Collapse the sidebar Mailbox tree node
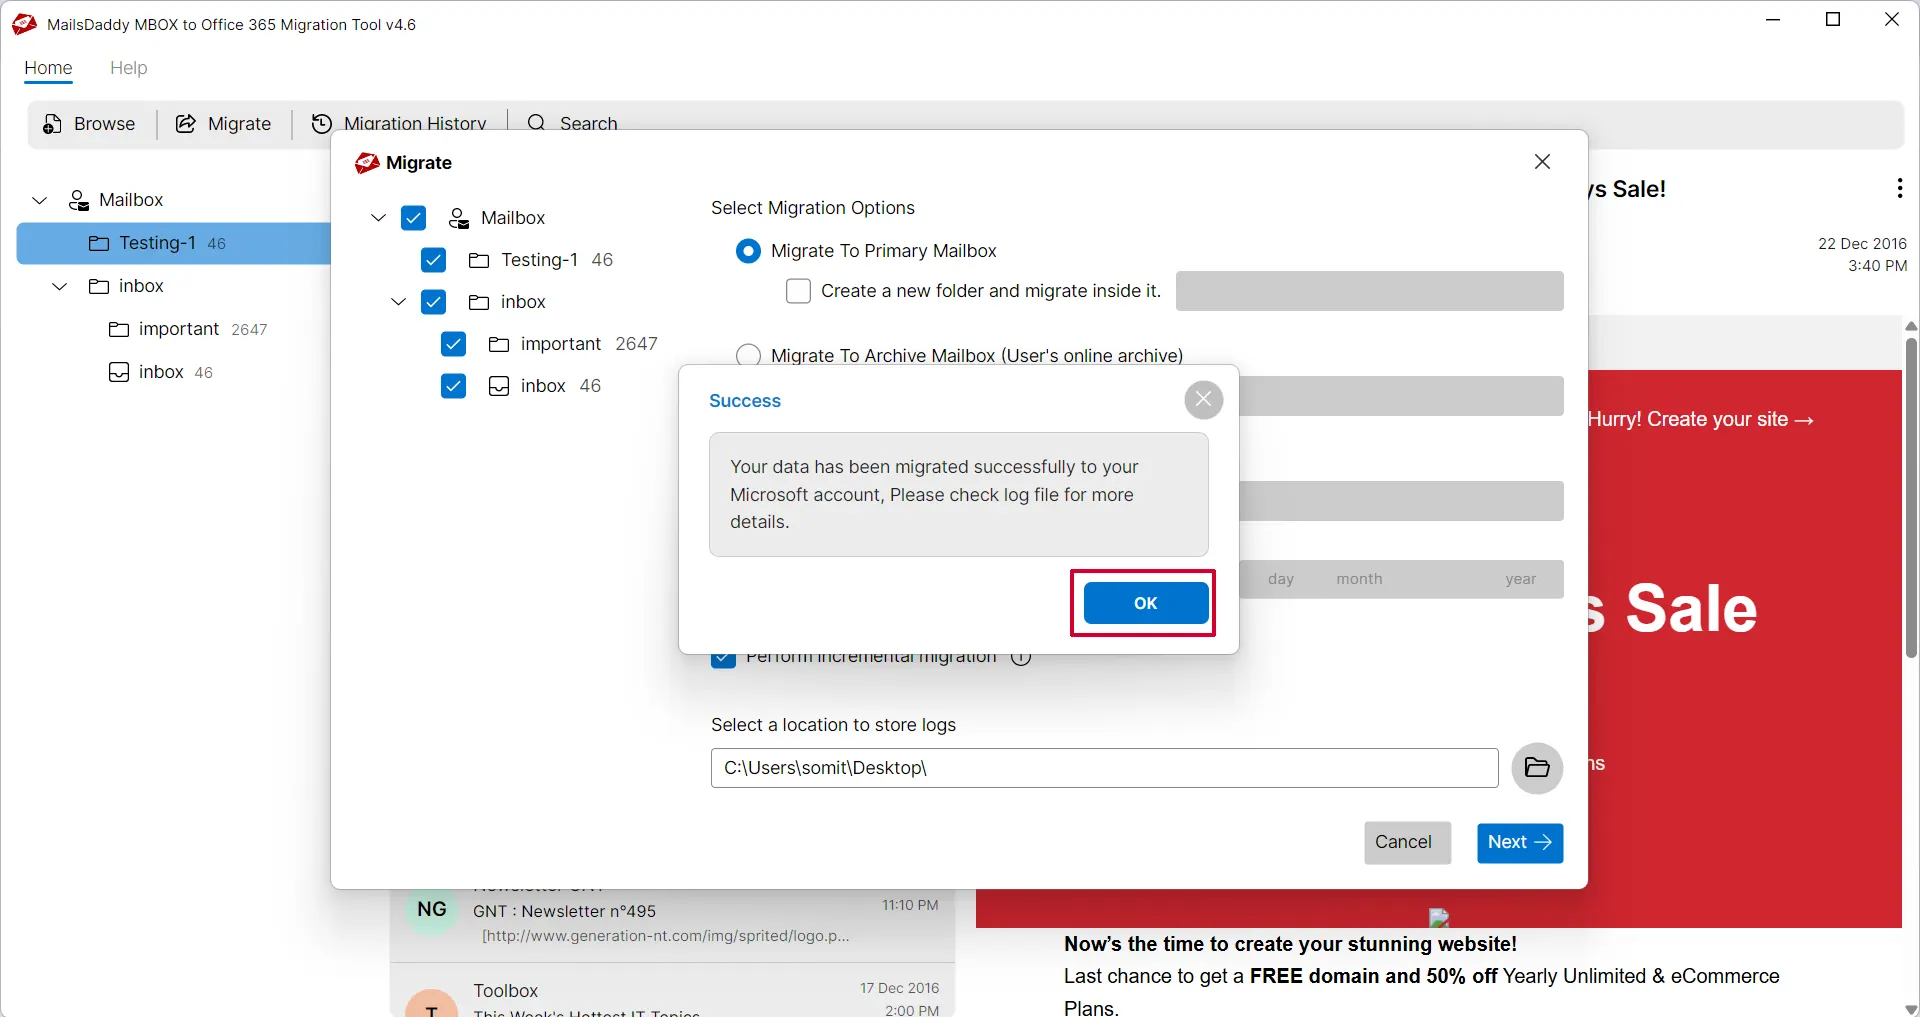 point(40,200)
